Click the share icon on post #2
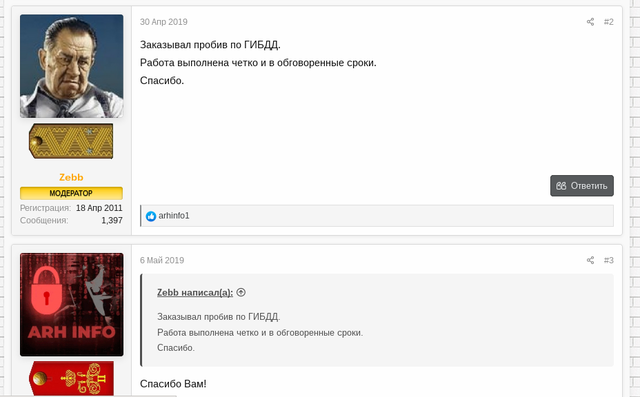Image resolution: width=640 pixels, height=397 pixels. point(590,22)
